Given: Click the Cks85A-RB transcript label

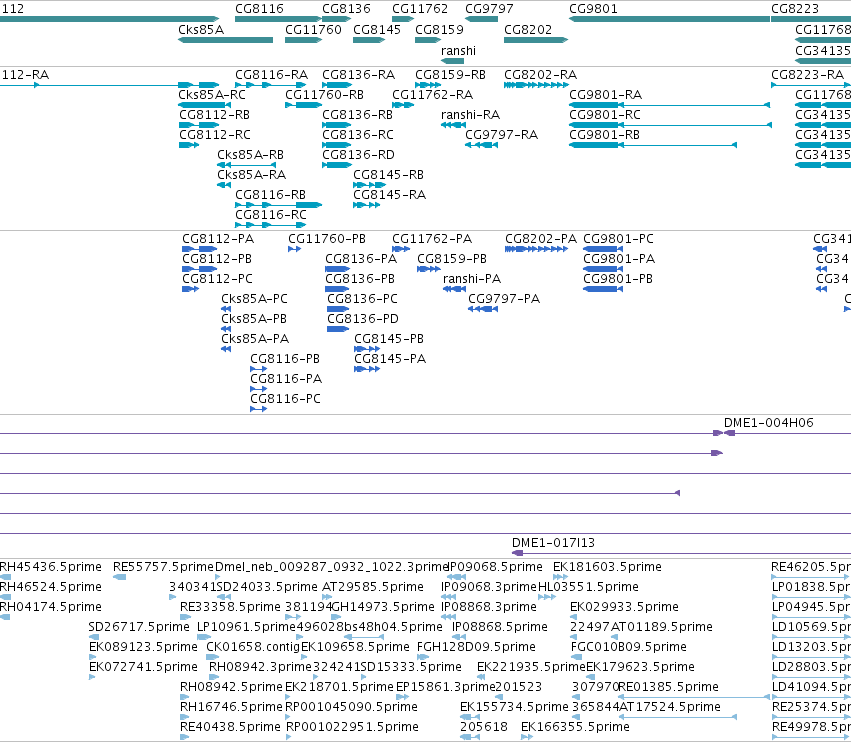Looking at the screenshot, I should [250, 155].
